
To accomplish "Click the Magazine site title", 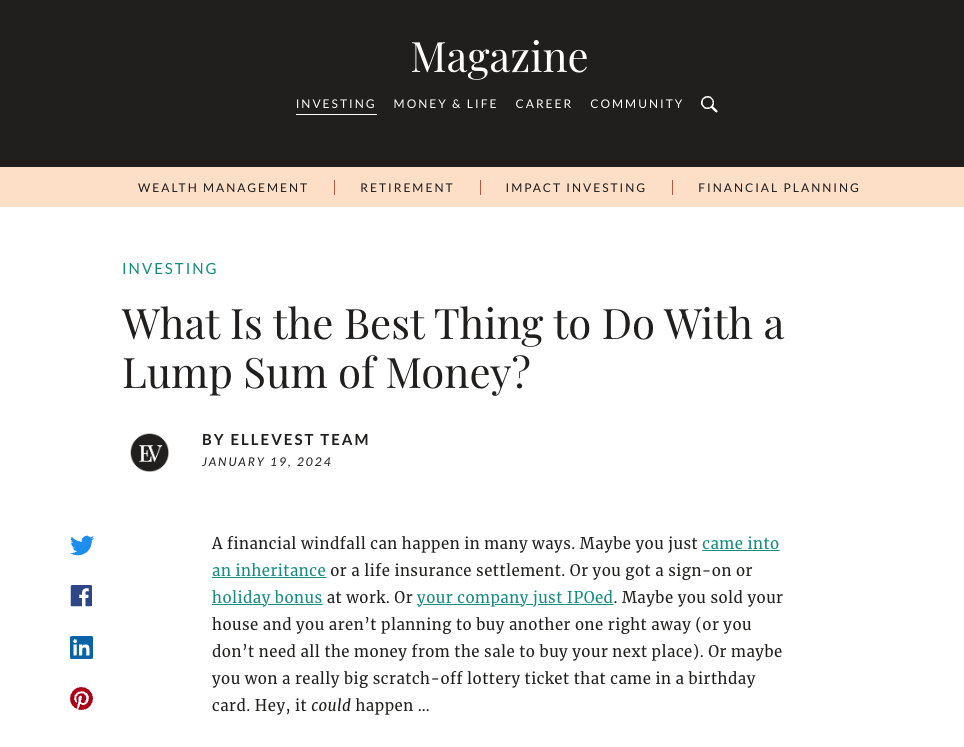I will [499, 57].
